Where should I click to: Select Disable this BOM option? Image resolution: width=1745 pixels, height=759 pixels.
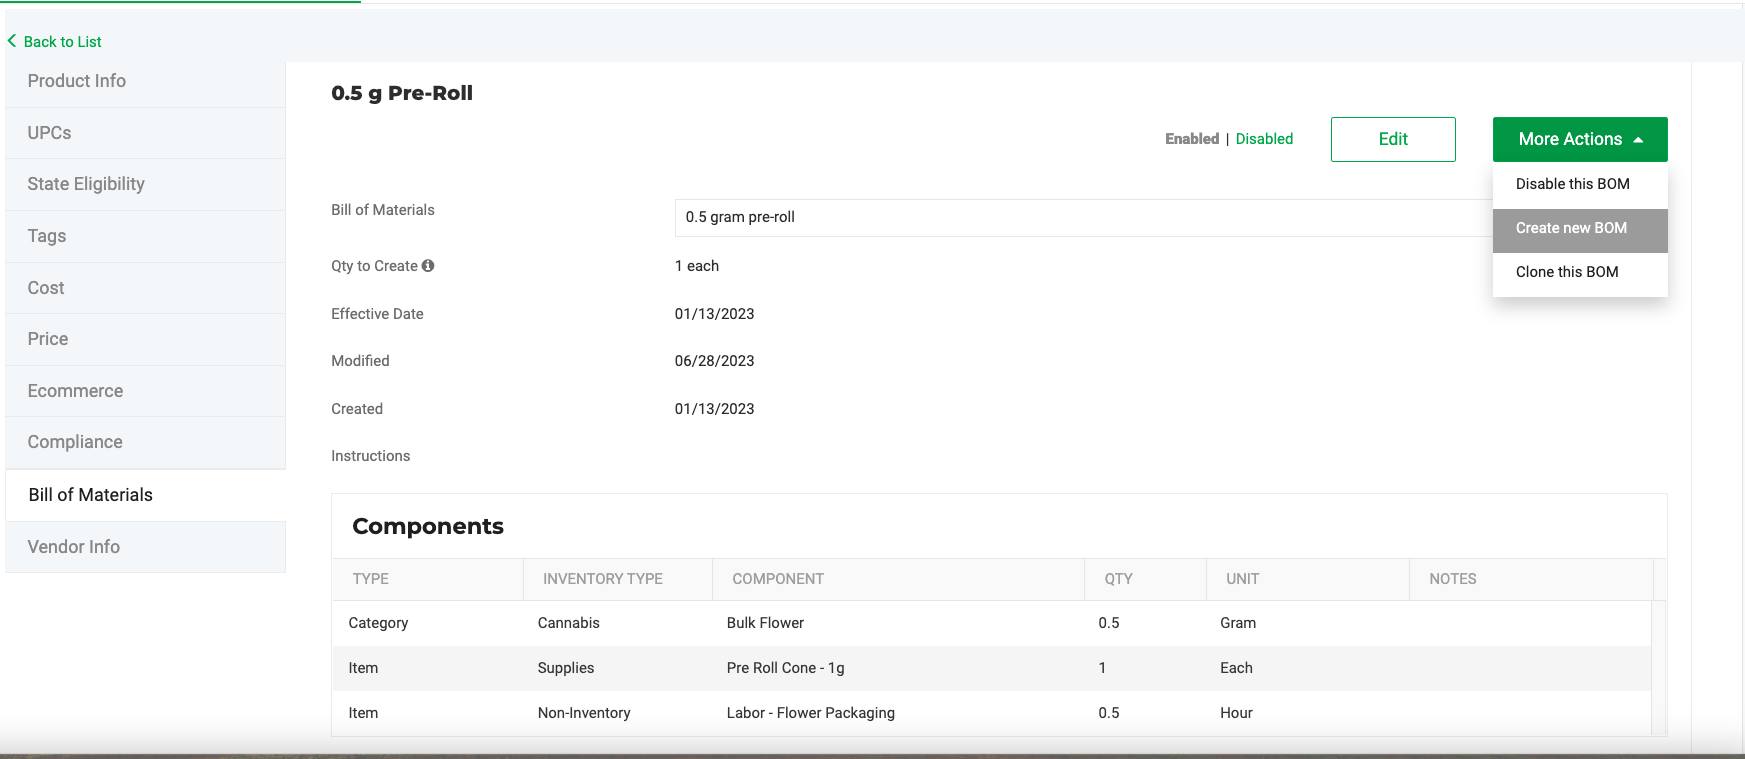(x=1580, y=184)
